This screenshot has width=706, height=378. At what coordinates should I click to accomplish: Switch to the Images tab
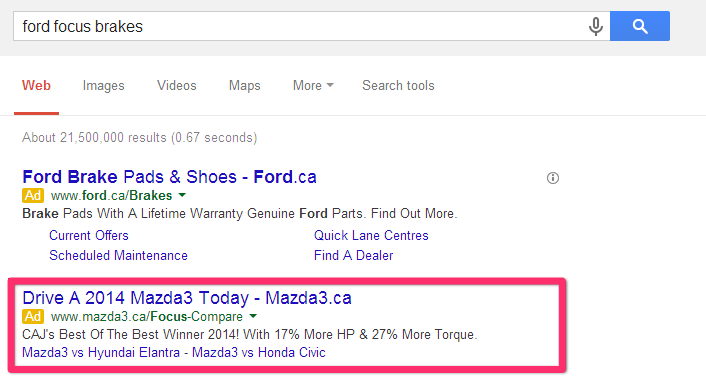104,86
